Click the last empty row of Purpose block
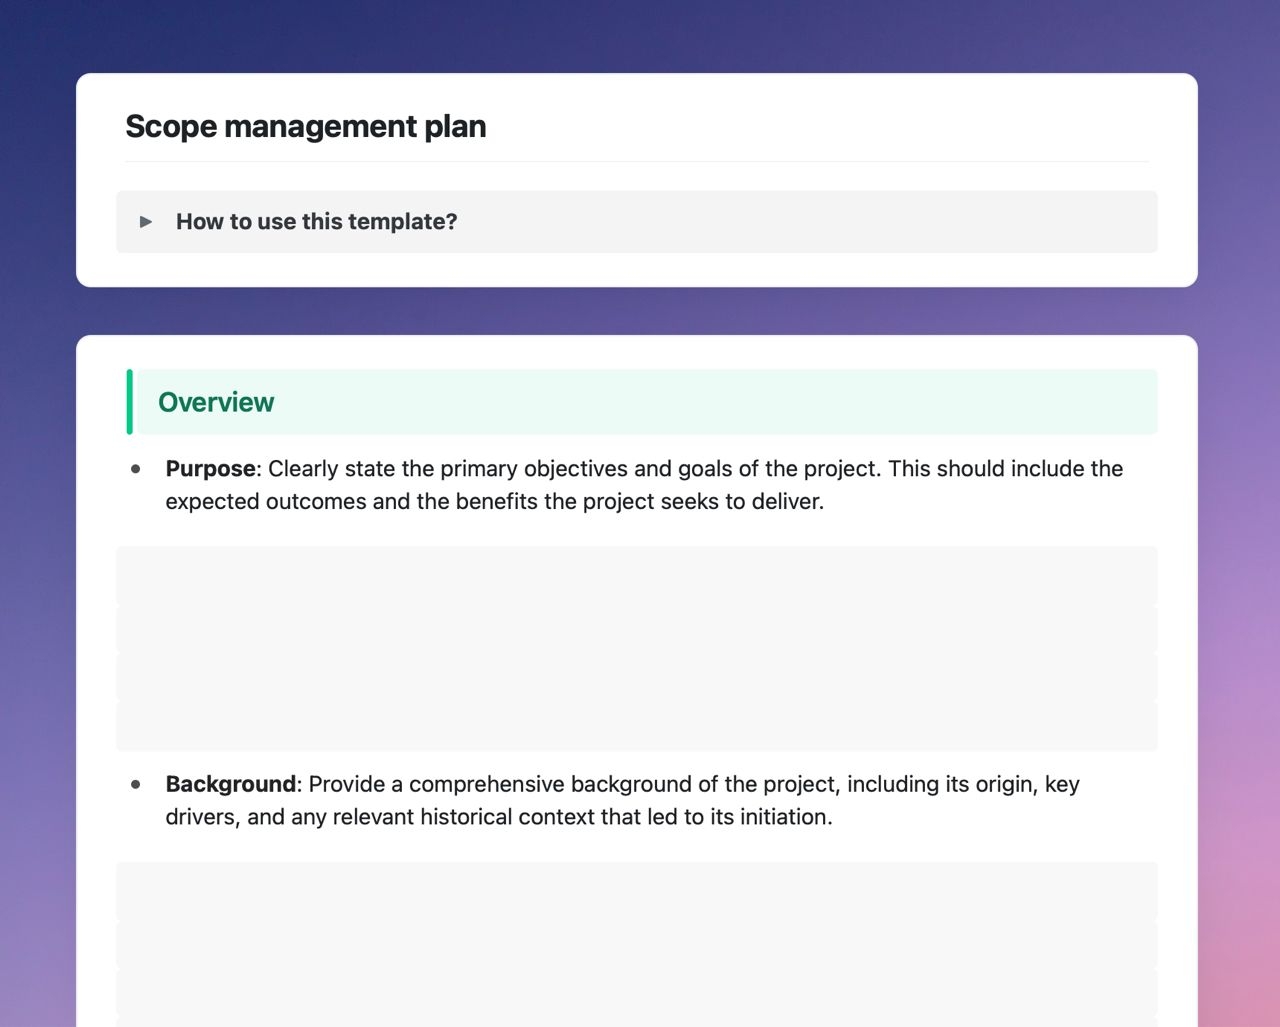The height and width of the screenshot is (1027, 1280). pyautogui.click(x=636, y=726)
